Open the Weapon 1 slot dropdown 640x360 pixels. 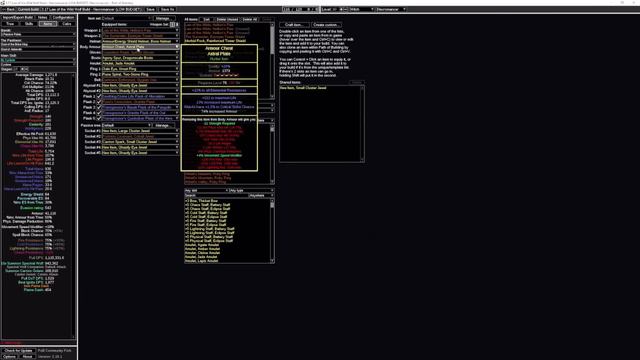click(x=140, y=30)
